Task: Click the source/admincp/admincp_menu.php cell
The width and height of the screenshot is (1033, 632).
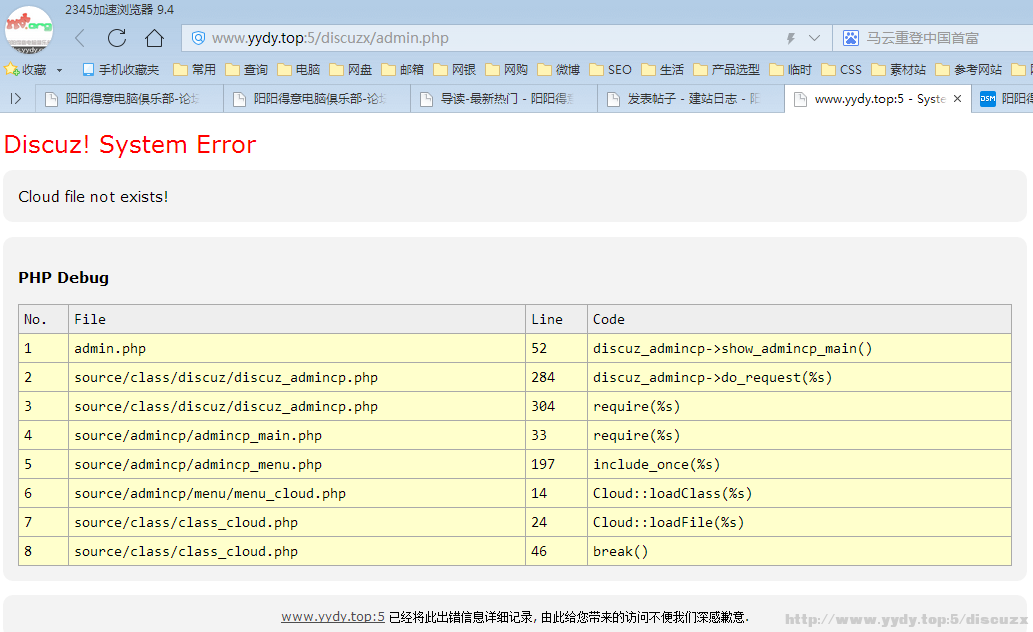Action: pos(296,464)
